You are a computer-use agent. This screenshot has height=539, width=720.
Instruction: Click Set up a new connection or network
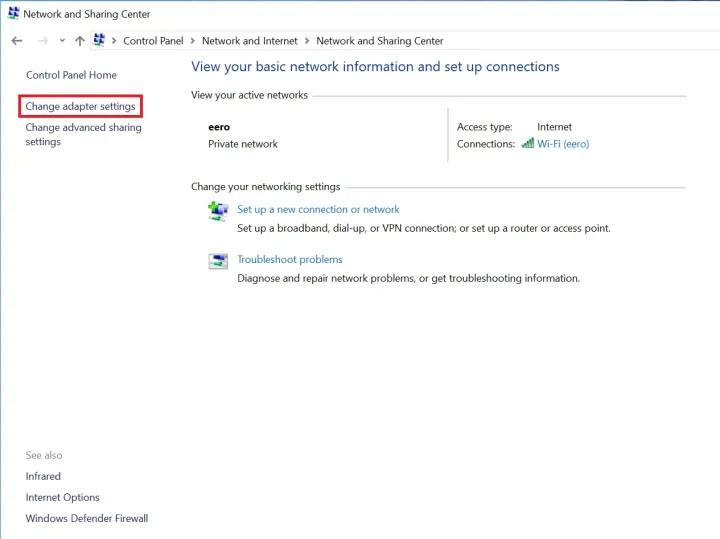click(x=318, y=209)
